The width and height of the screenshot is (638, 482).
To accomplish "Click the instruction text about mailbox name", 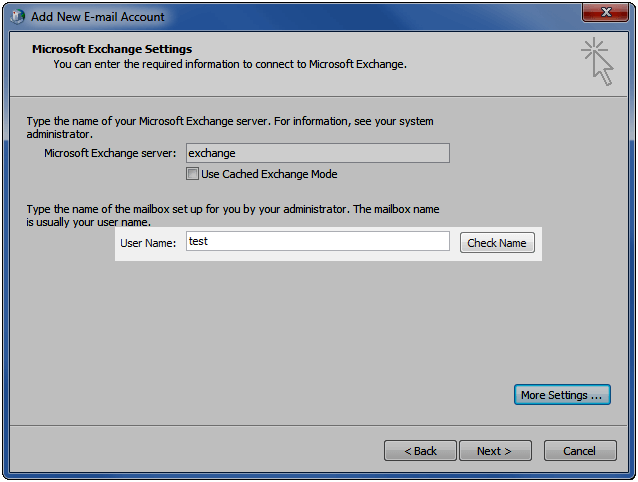I will pos(233,215).
